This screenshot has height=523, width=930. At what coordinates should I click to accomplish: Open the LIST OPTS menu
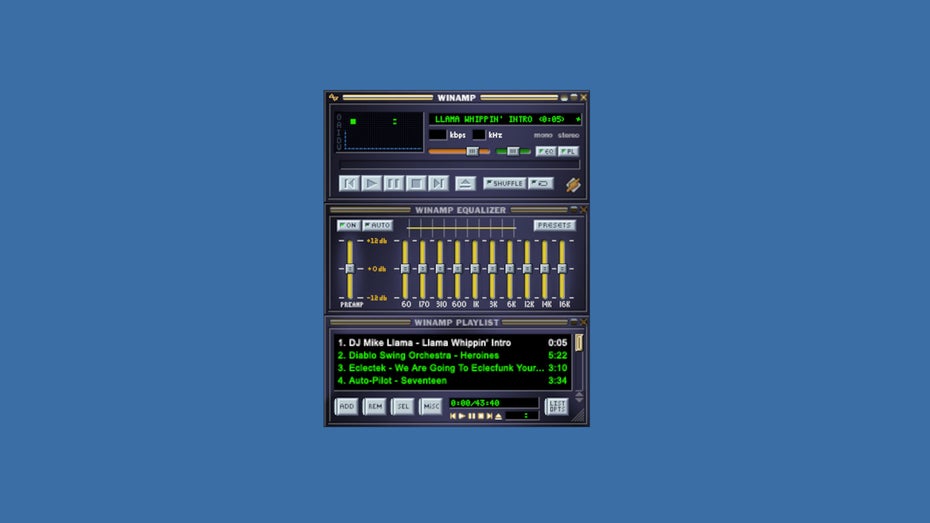pyautogui.click(x=557, y=406)
